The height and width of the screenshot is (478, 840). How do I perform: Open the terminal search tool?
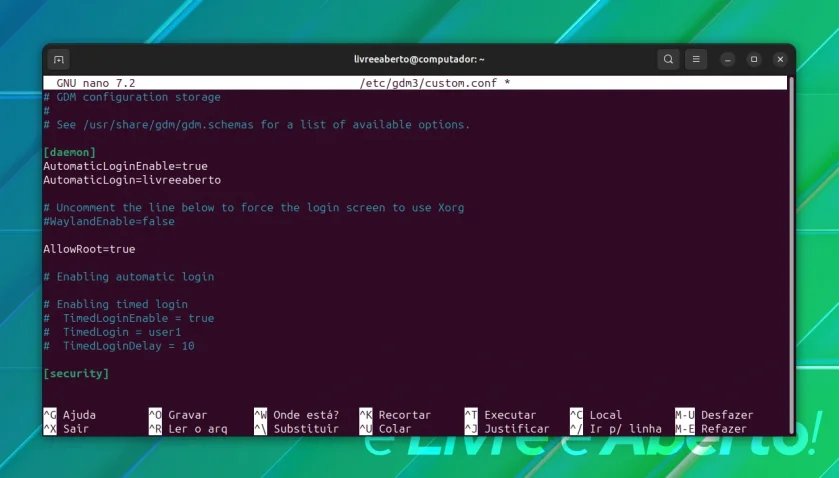[668, 59]
